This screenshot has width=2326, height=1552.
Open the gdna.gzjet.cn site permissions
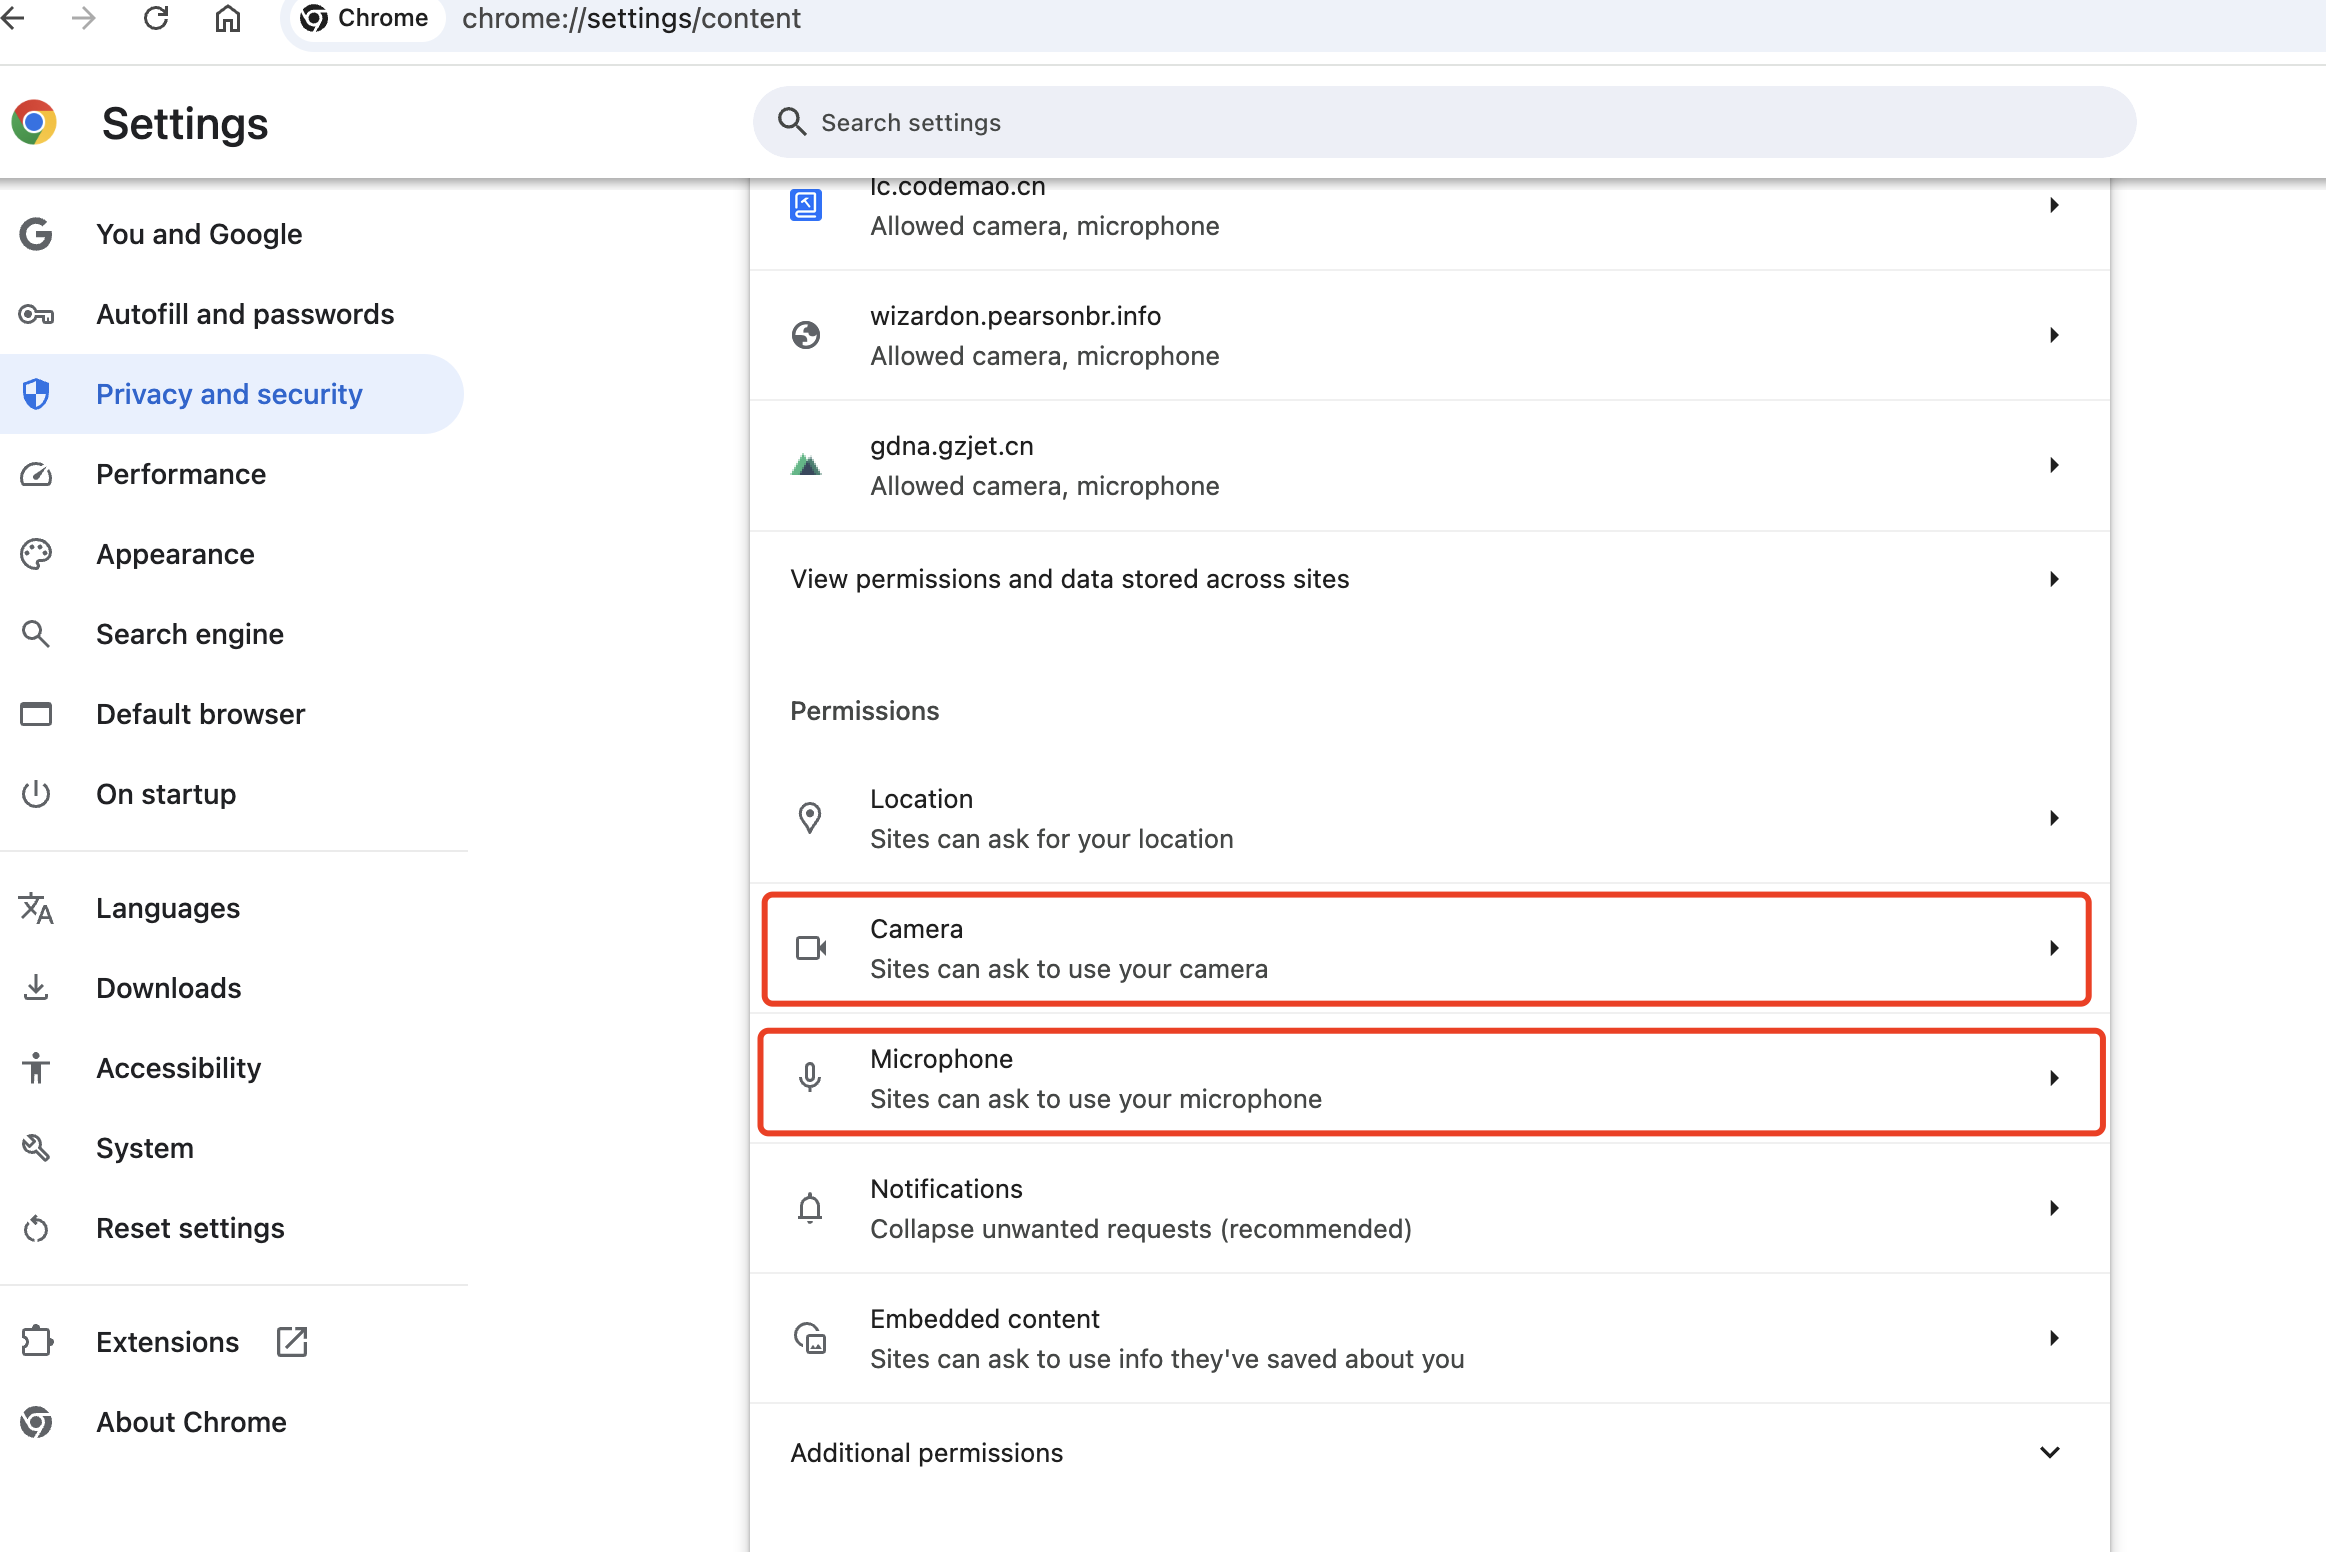tap(1427, 464)
